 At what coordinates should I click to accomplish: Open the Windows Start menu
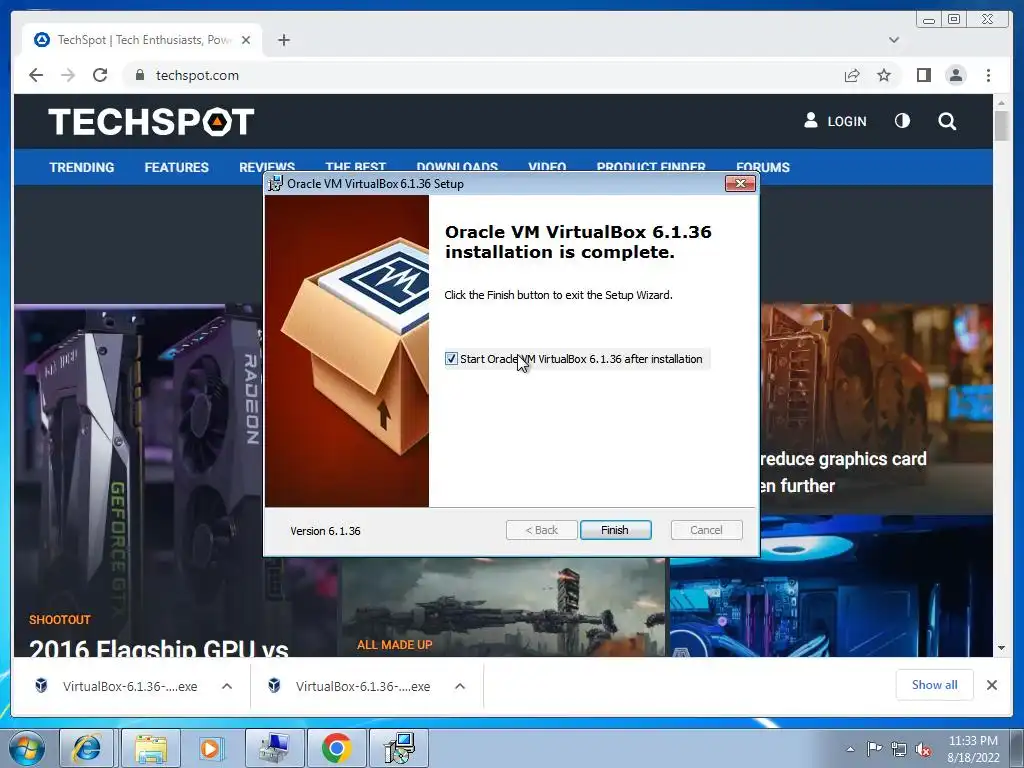(x=27, y=748)
